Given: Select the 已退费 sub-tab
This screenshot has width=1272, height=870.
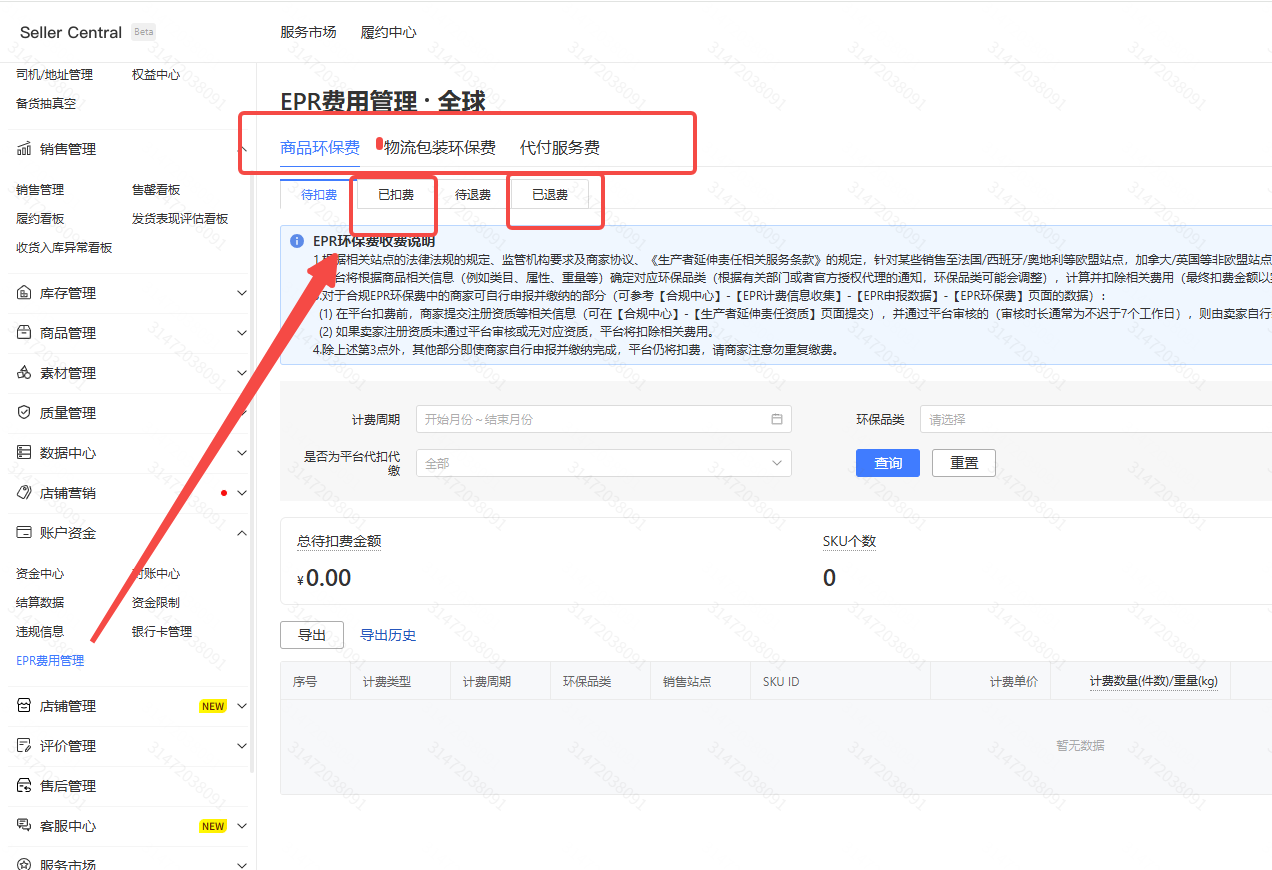Looking at the screenshot, I should click(549, 195).
